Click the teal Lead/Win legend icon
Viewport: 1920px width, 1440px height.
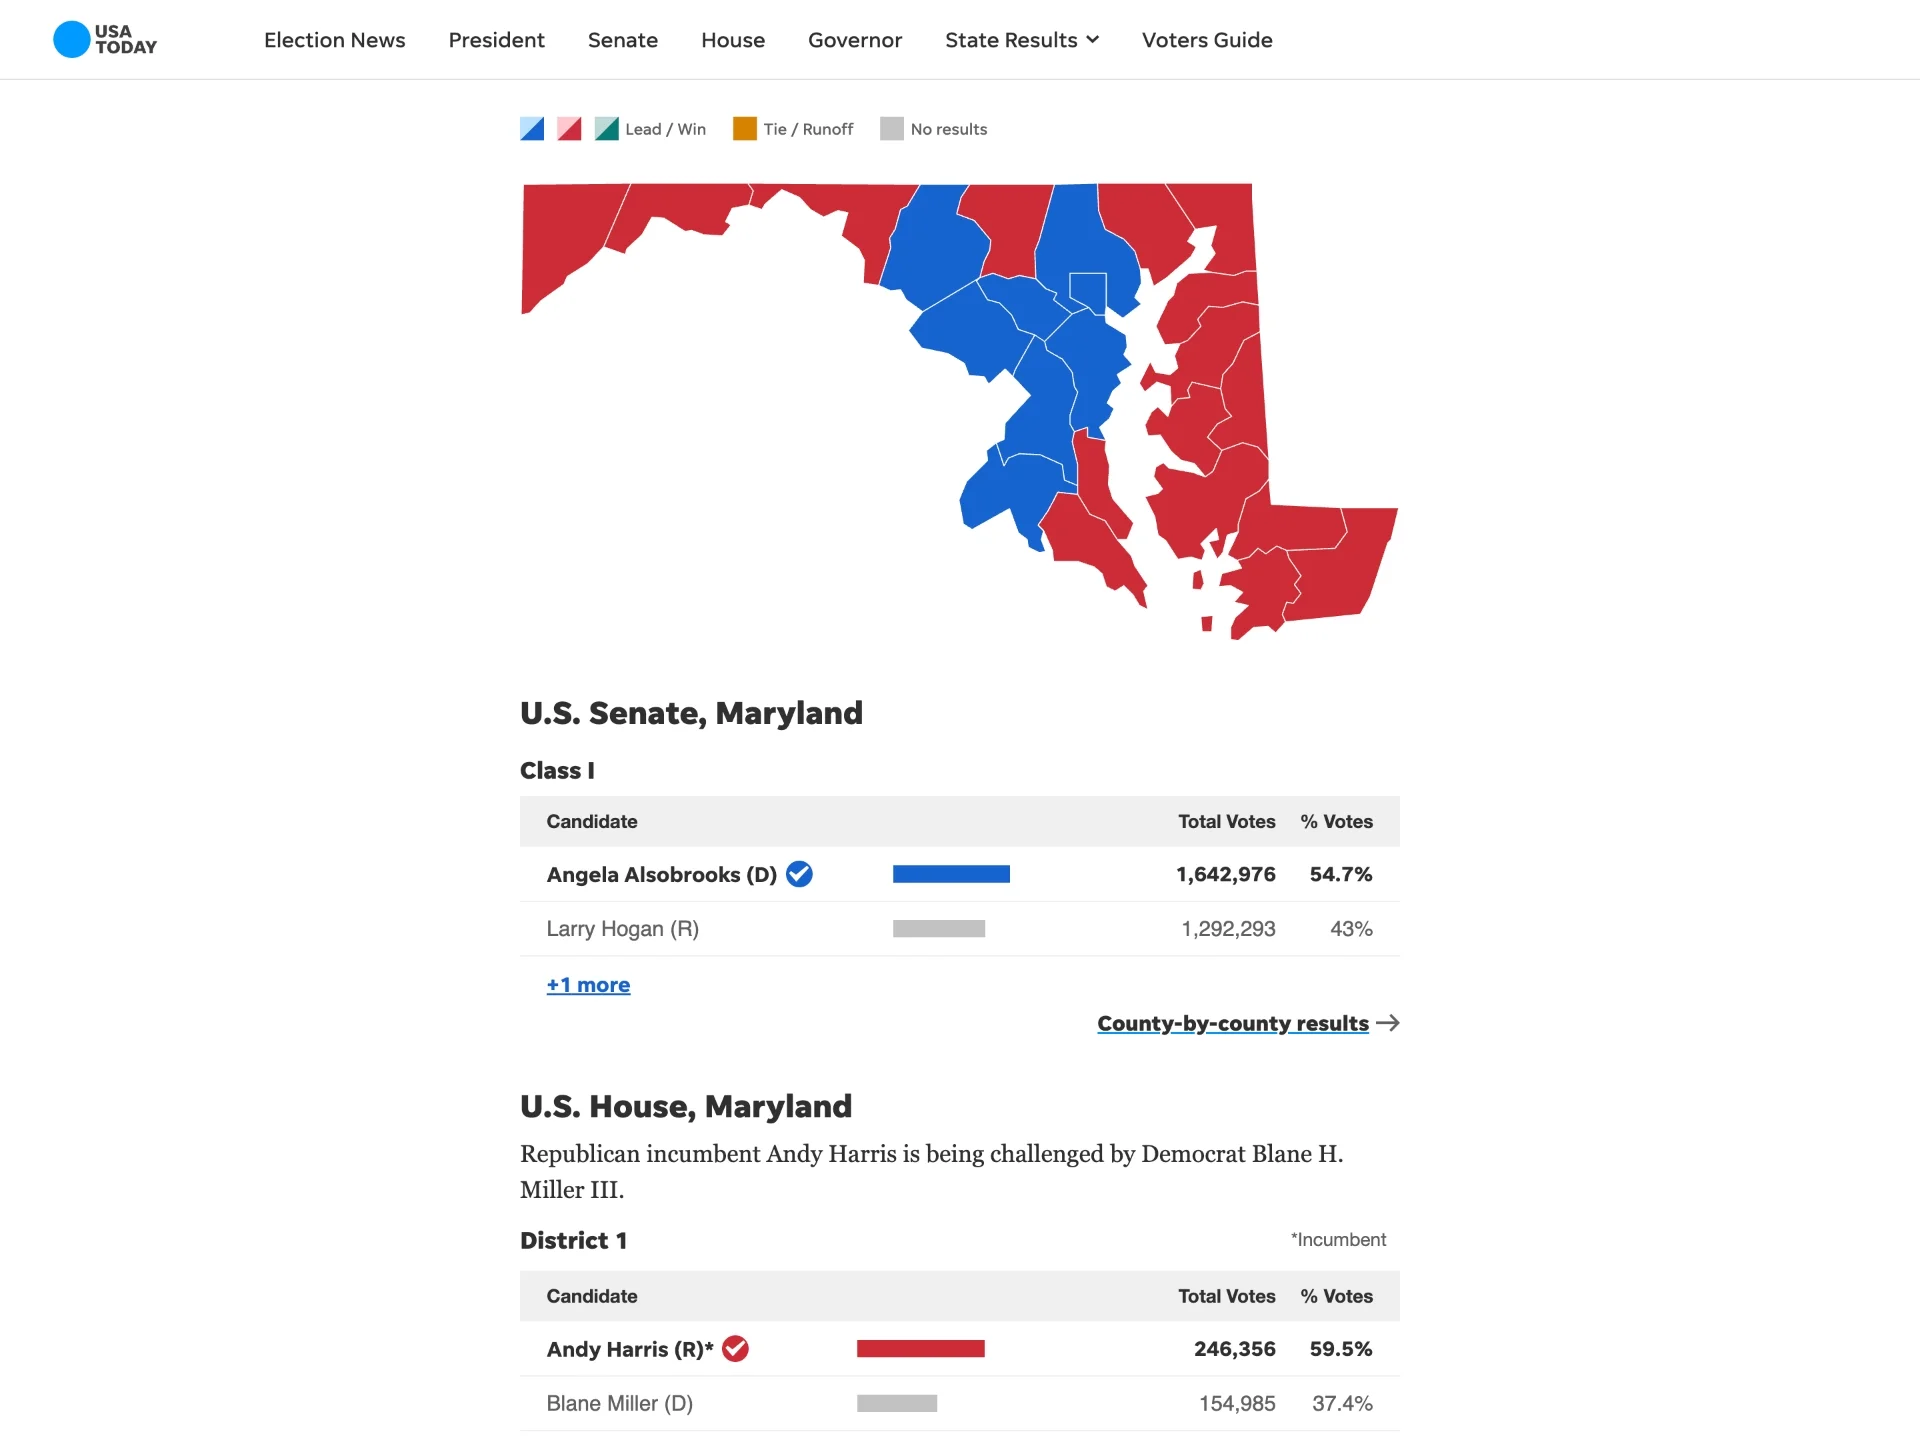[606, 128]
